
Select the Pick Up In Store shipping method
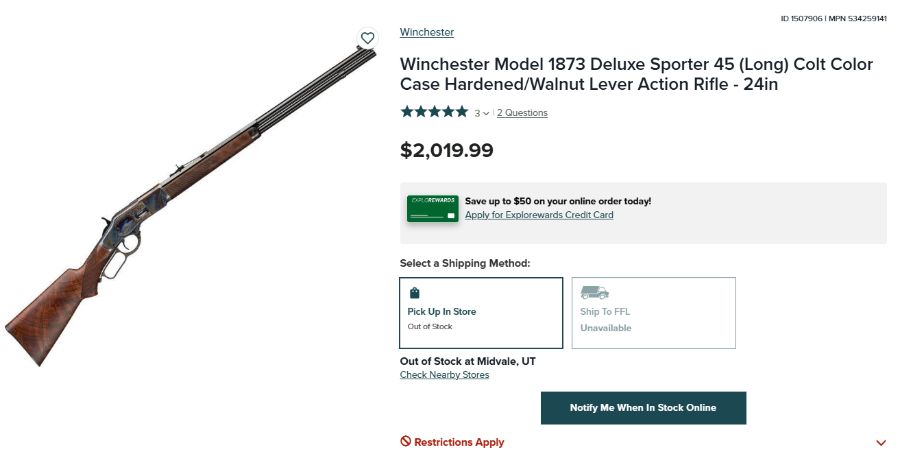coord(481,313)
